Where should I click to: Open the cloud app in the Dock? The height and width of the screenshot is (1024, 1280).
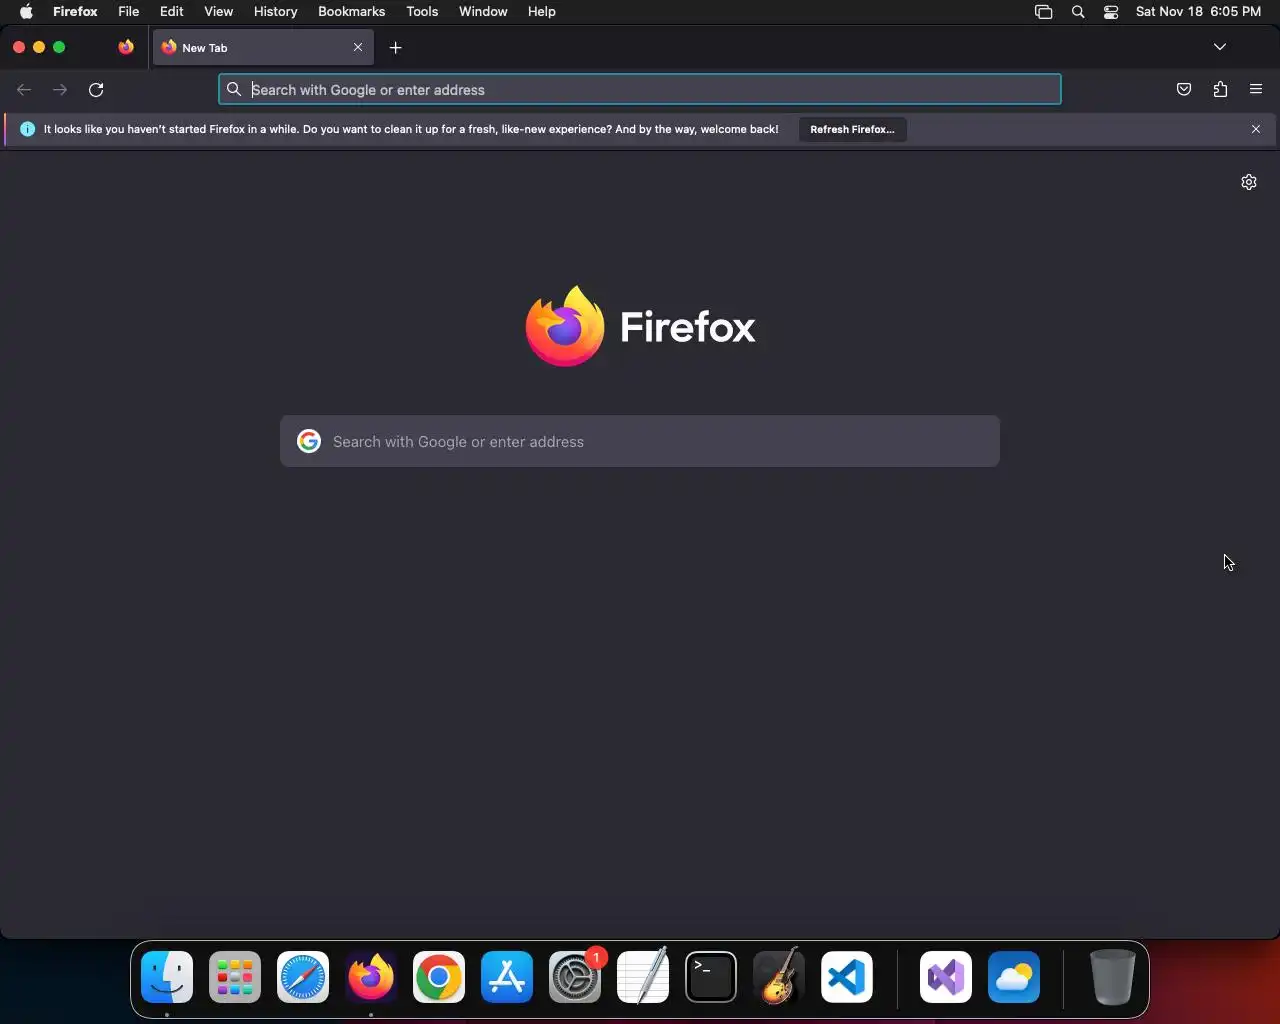pos(1014,977)
